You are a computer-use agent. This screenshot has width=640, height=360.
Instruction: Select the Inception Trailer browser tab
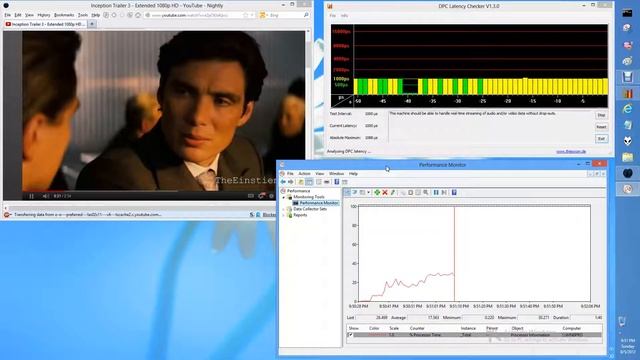click(x=46, y=24)
